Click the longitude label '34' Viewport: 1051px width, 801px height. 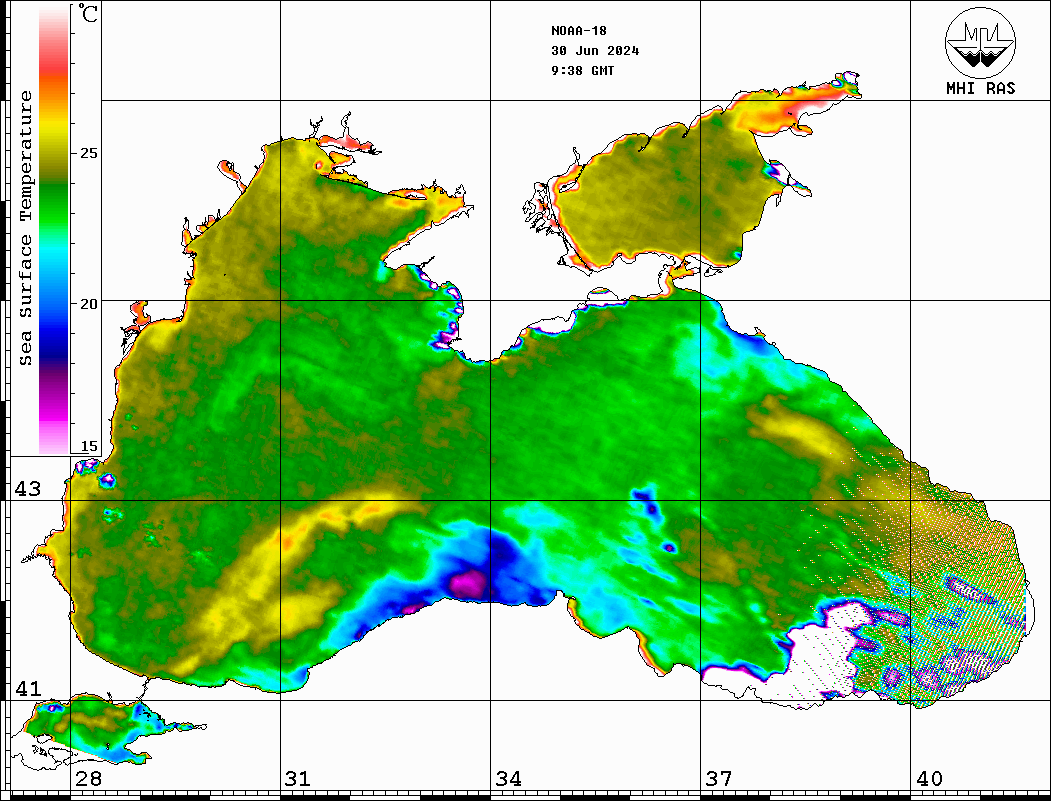[x=509, y=778]
